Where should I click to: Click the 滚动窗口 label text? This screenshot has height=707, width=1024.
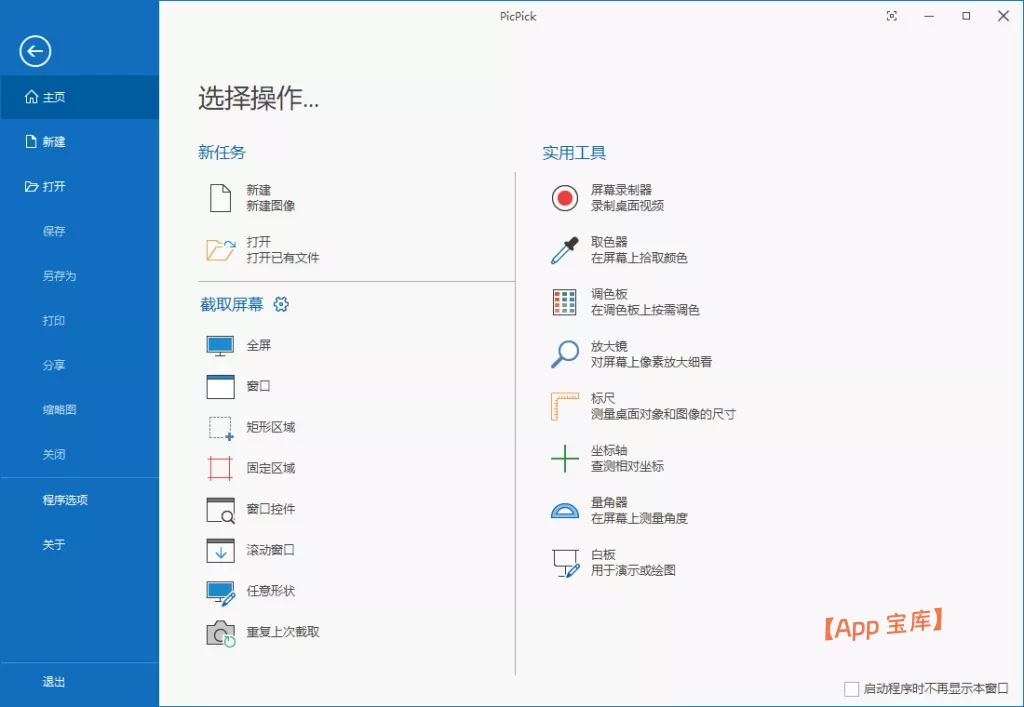pos(271,550)
